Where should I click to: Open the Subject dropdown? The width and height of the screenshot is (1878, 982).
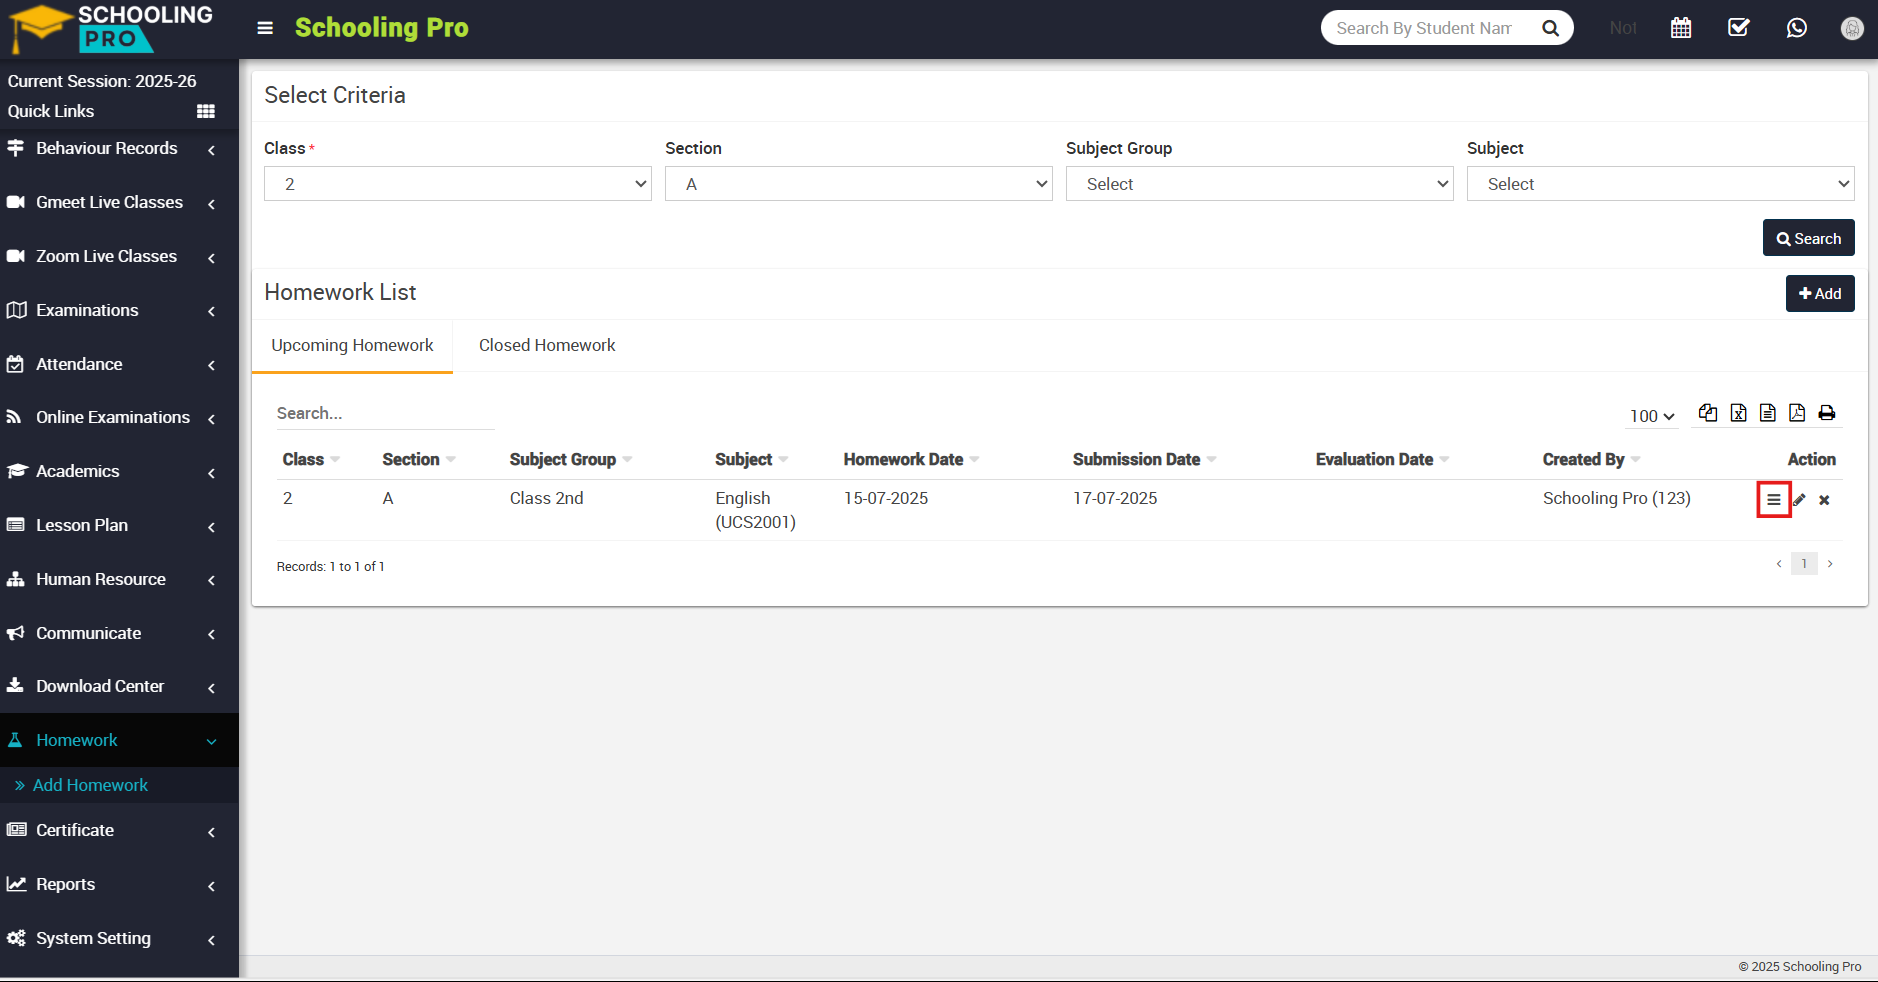pos(1661,184)
